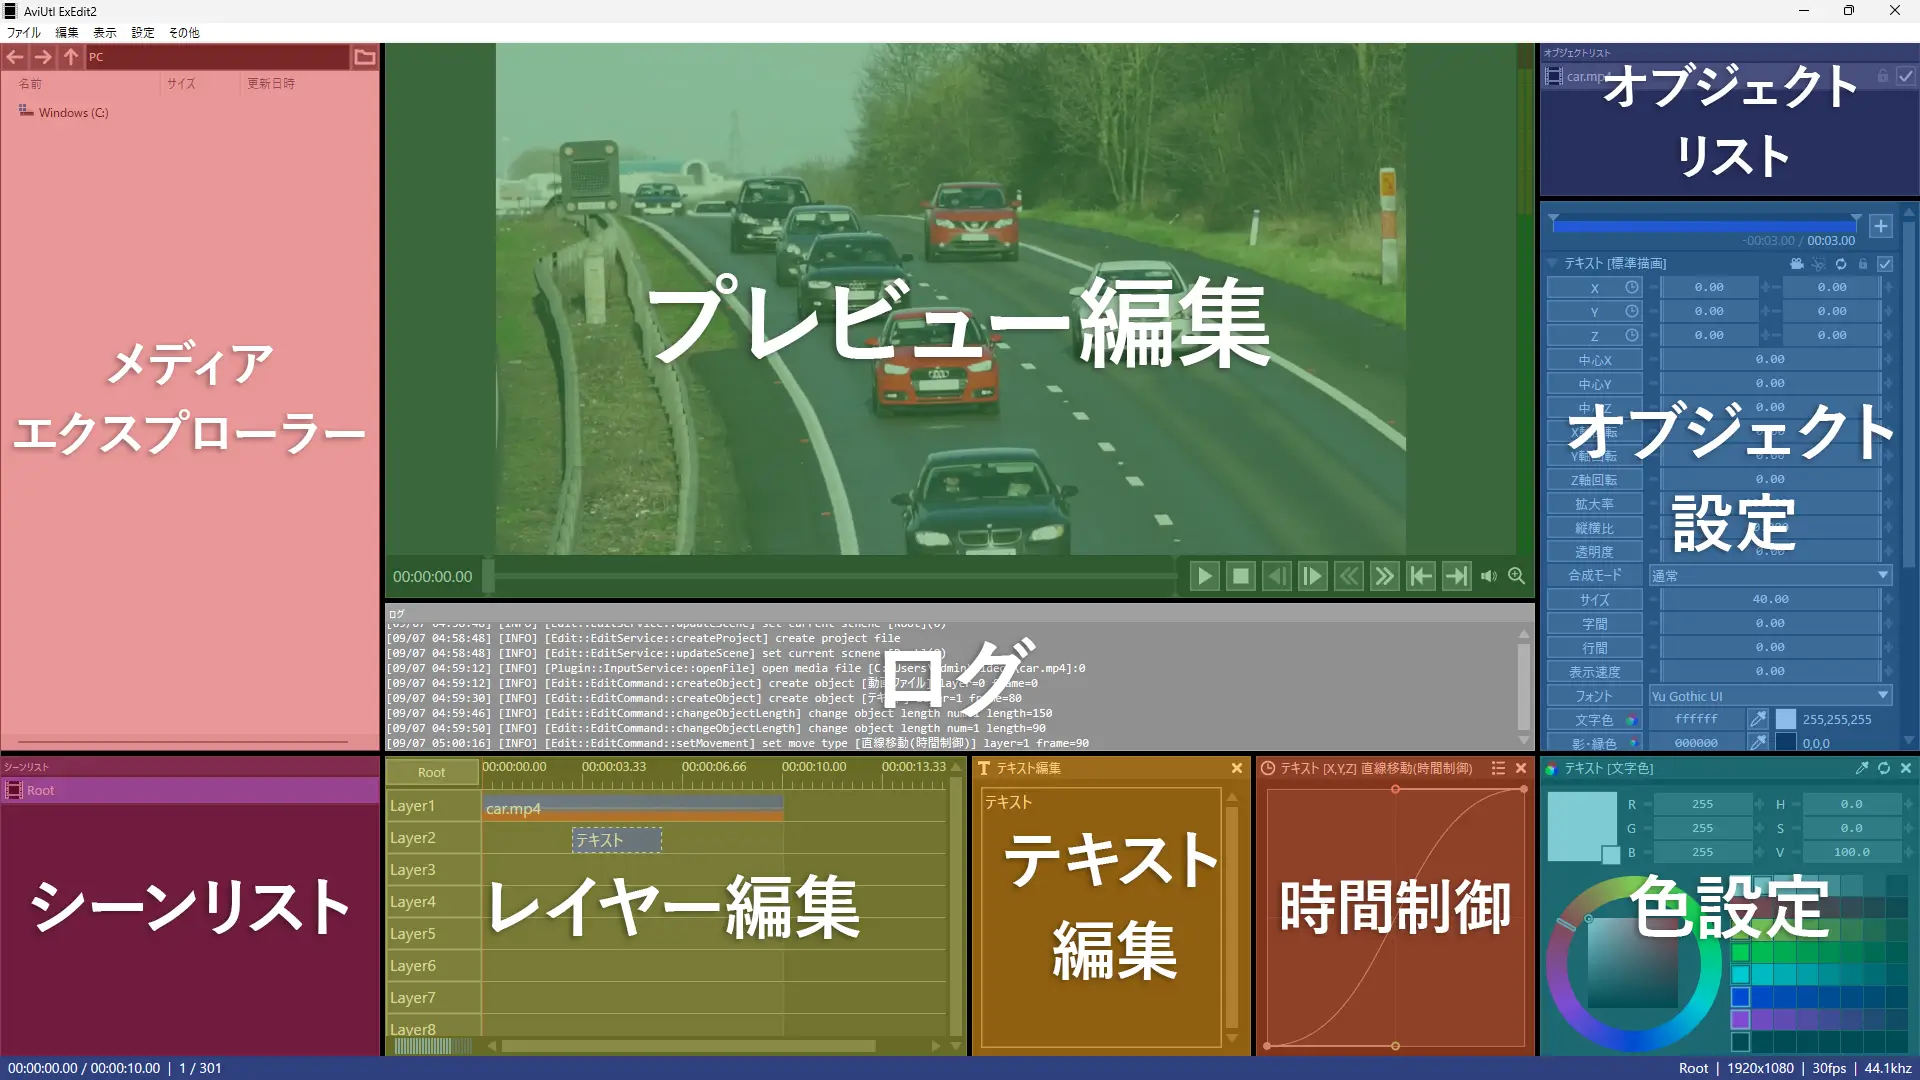Close the 直線移動(時間制御) panel
Image resolution: width=1920 pixels, height=1080 pixels.
click(x=1521, y=768)
